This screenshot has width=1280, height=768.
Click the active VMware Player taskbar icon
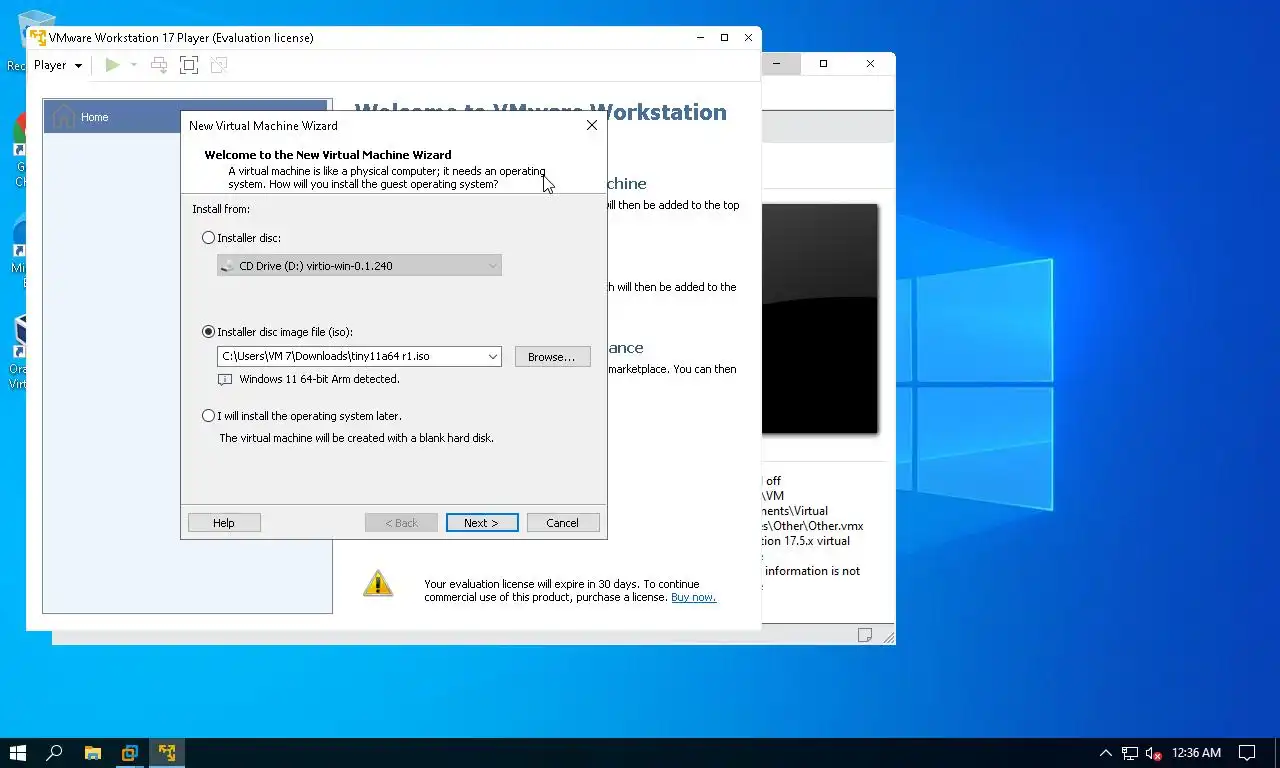point(167,752)
